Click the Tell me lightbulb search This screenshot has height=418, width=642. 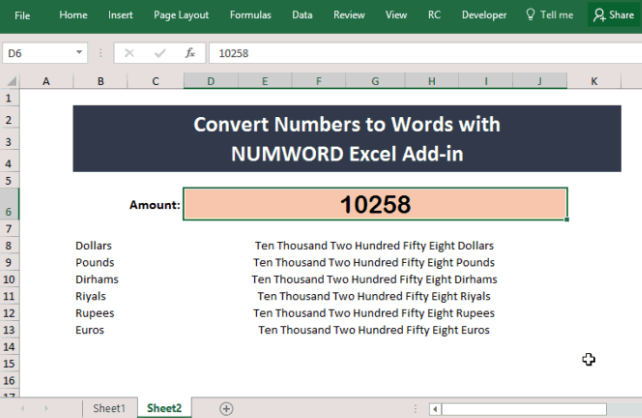[x=549, y=15]
